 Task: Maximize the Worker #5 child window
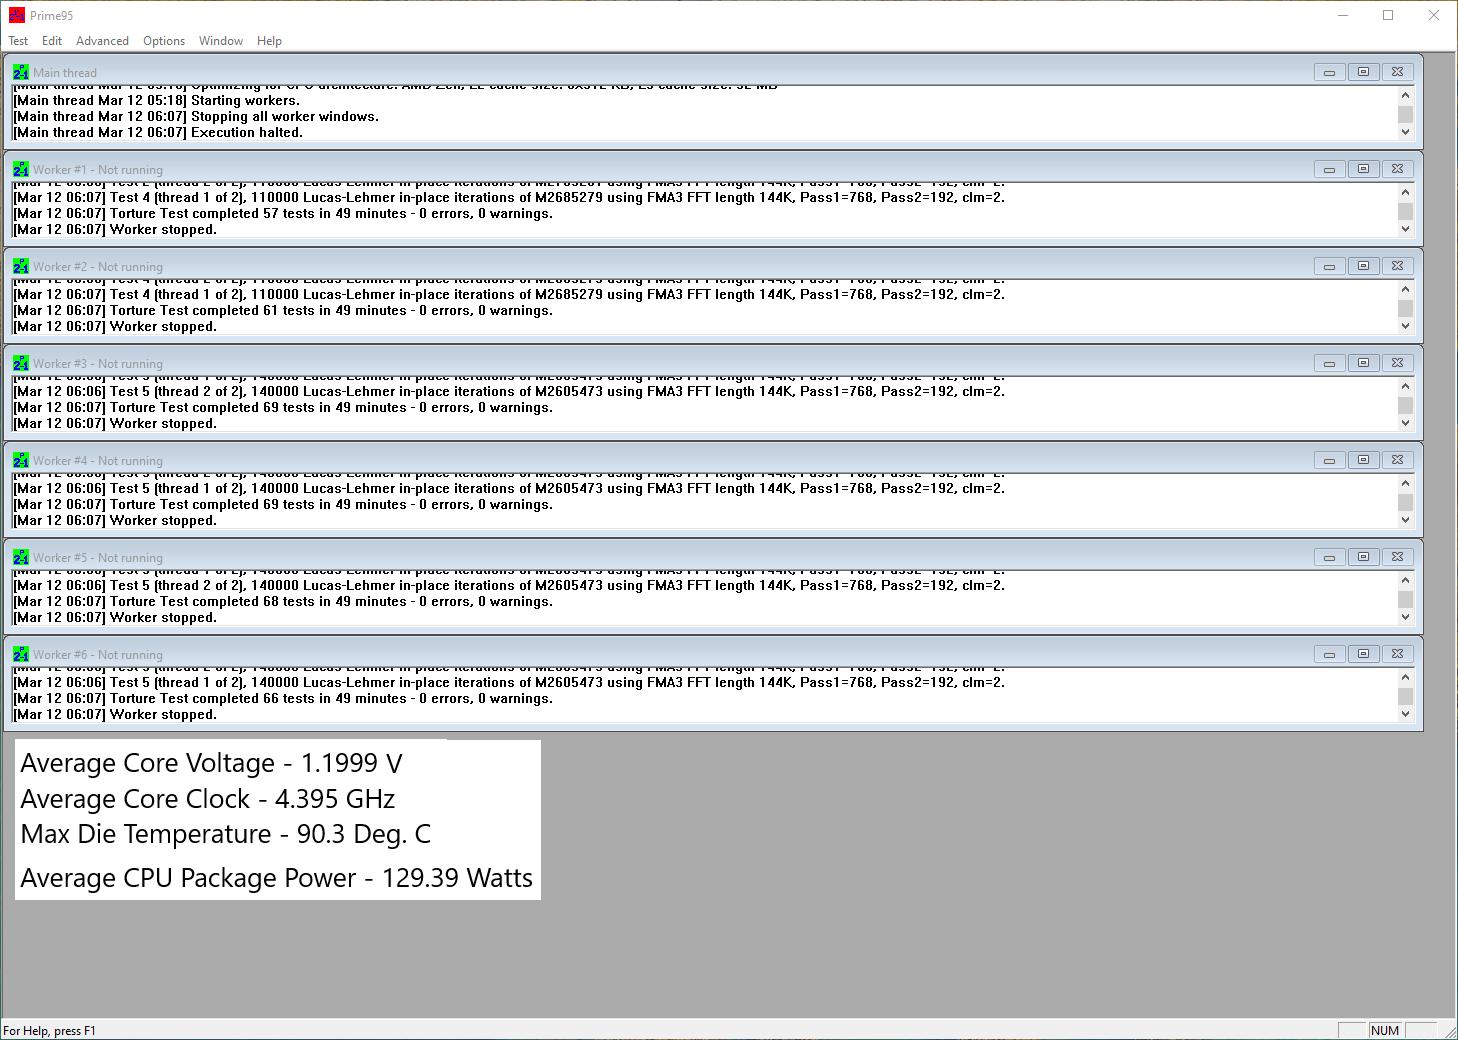[x=1363, y=557]
